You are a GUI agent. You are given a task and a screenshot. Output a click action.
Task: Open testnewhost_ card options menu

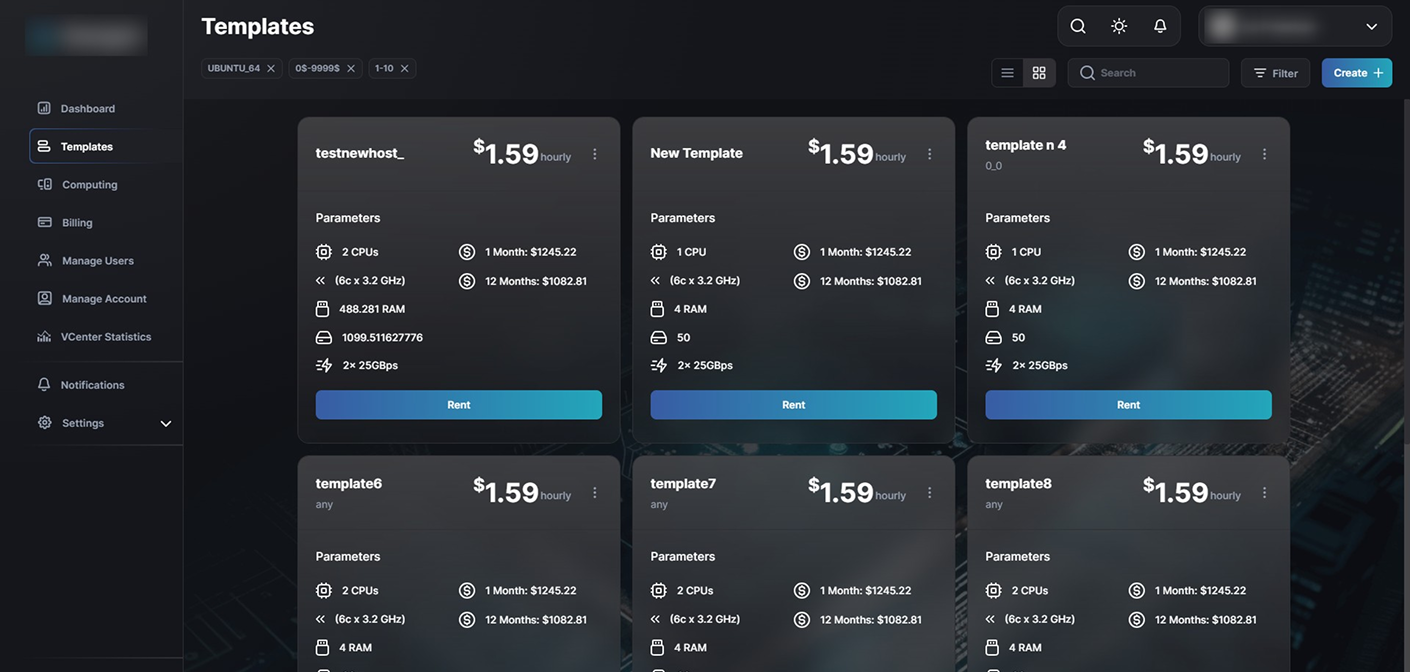tap(595, 154)
